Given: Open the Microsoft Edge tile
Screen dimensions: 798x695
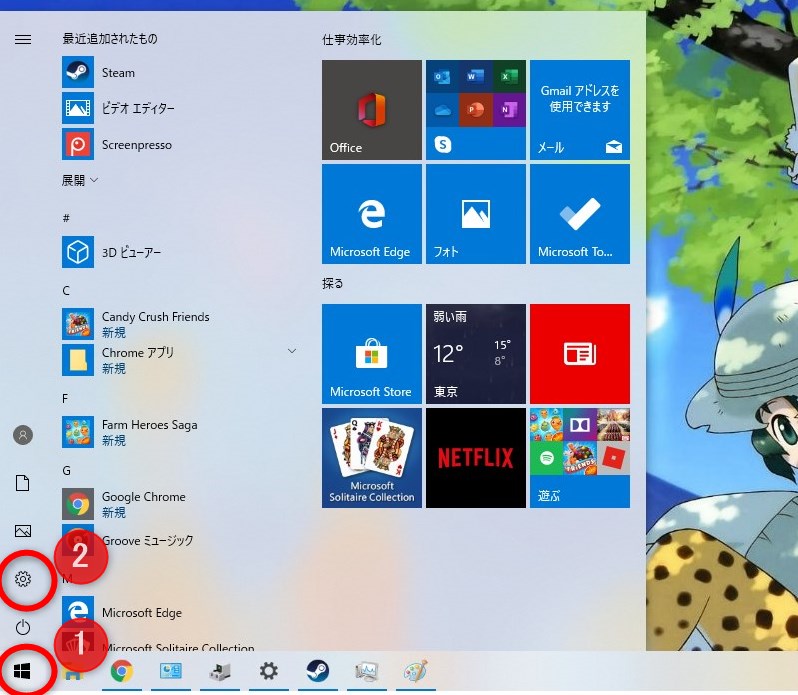Looking at the screenshot, I should point(372,214).
